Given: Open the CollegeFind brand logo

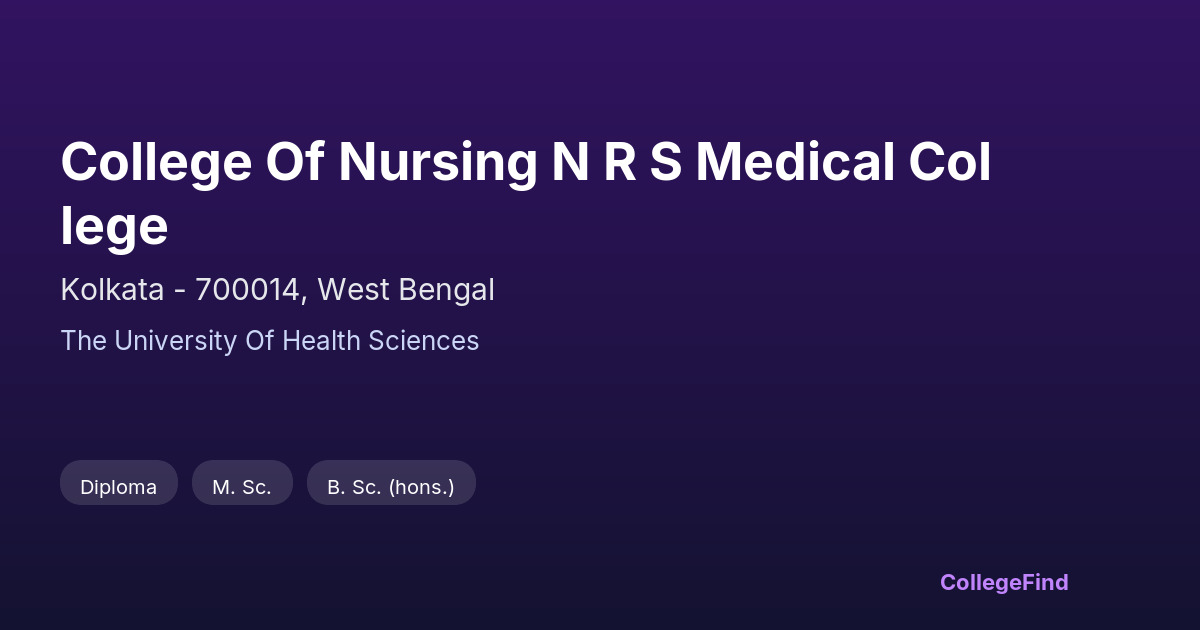Looking at the screenshot, I should coord(1004,582).
